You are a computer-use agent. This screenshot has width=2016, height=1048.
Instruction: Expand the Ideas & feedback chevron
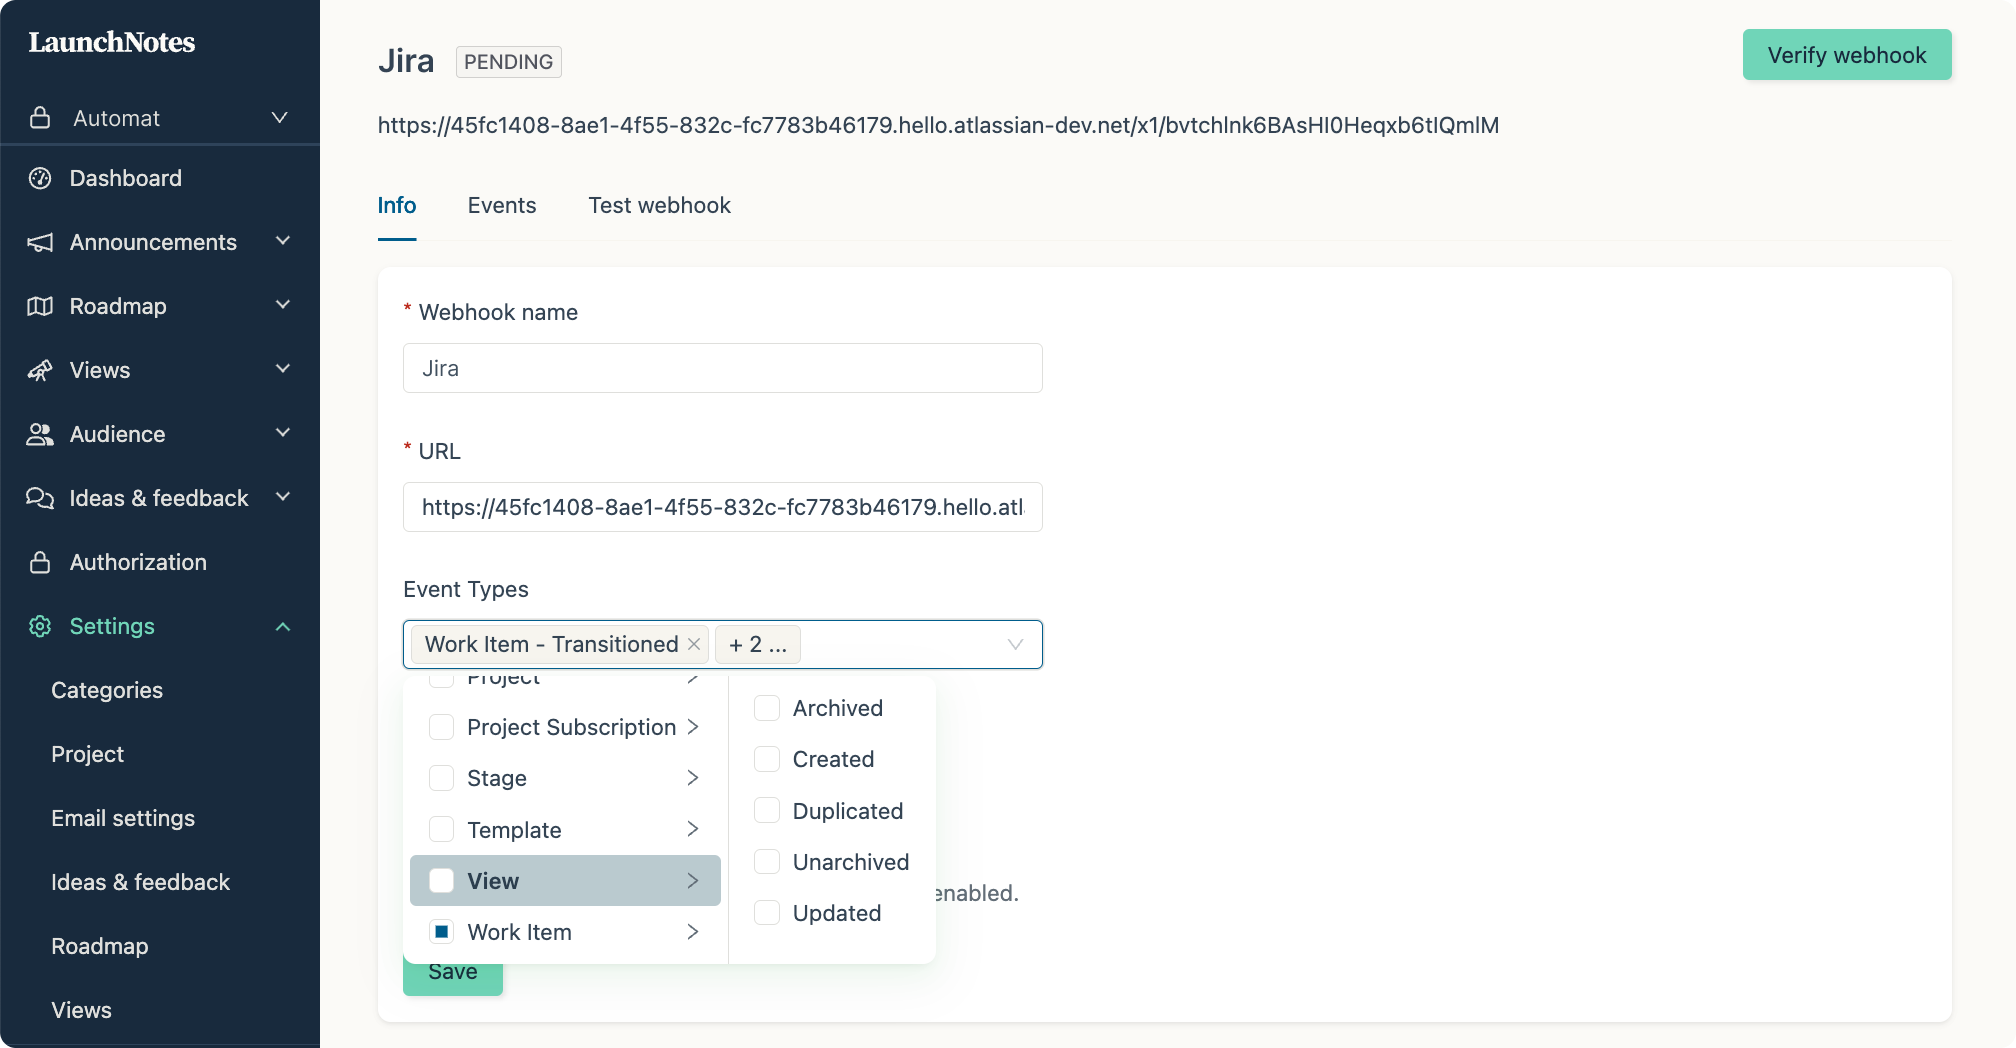coord(283,497)
